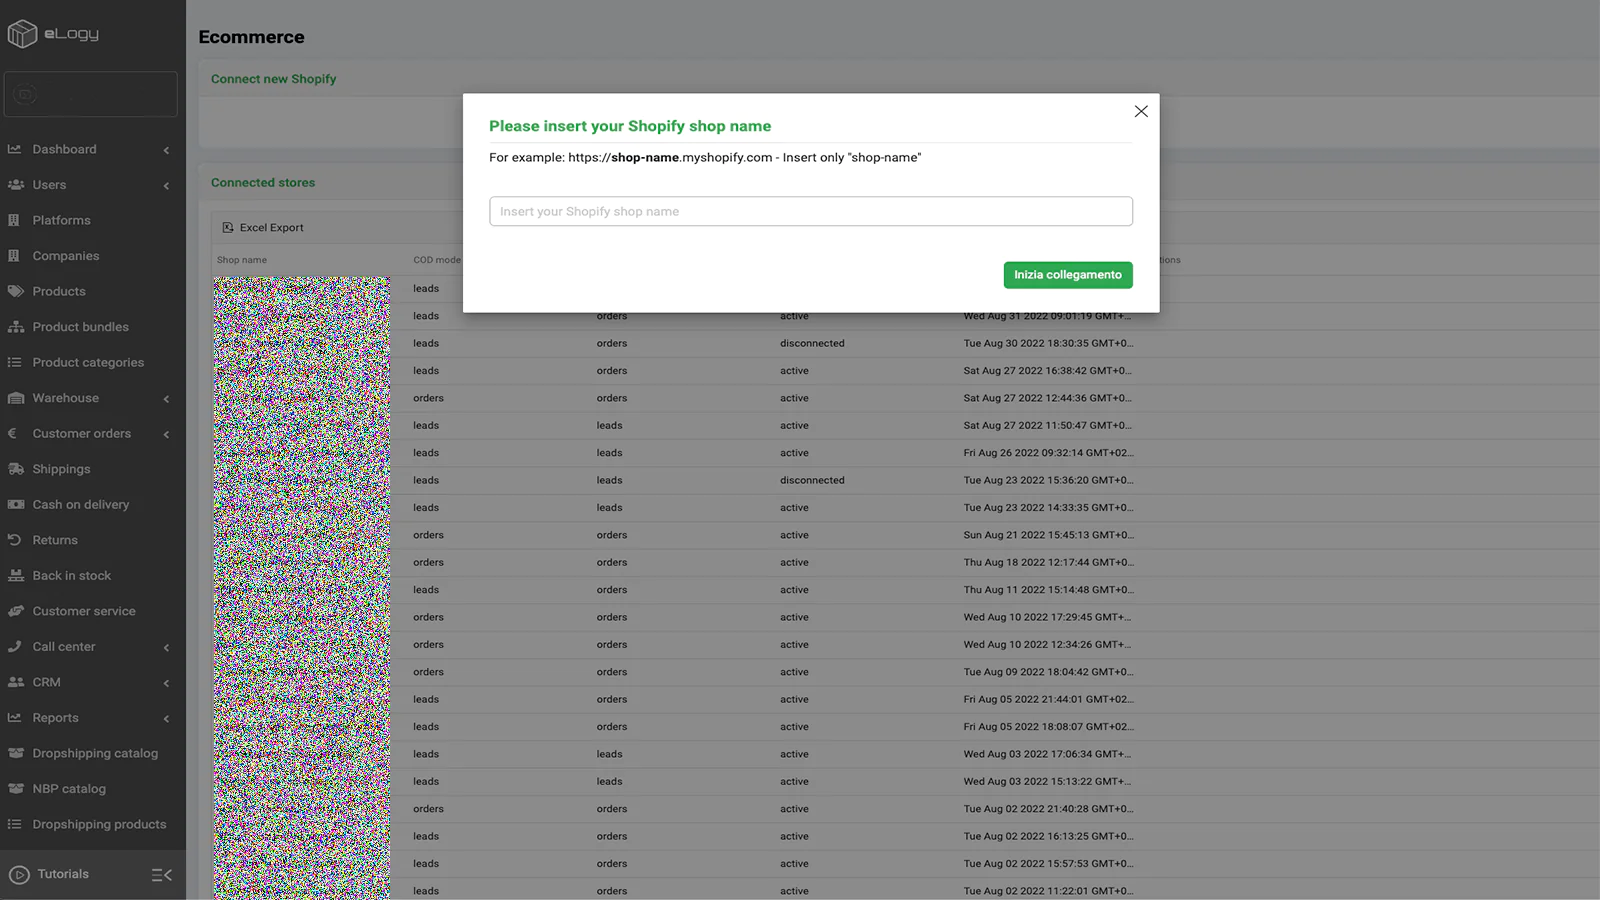Open the Returns menu item

[55, 540]
